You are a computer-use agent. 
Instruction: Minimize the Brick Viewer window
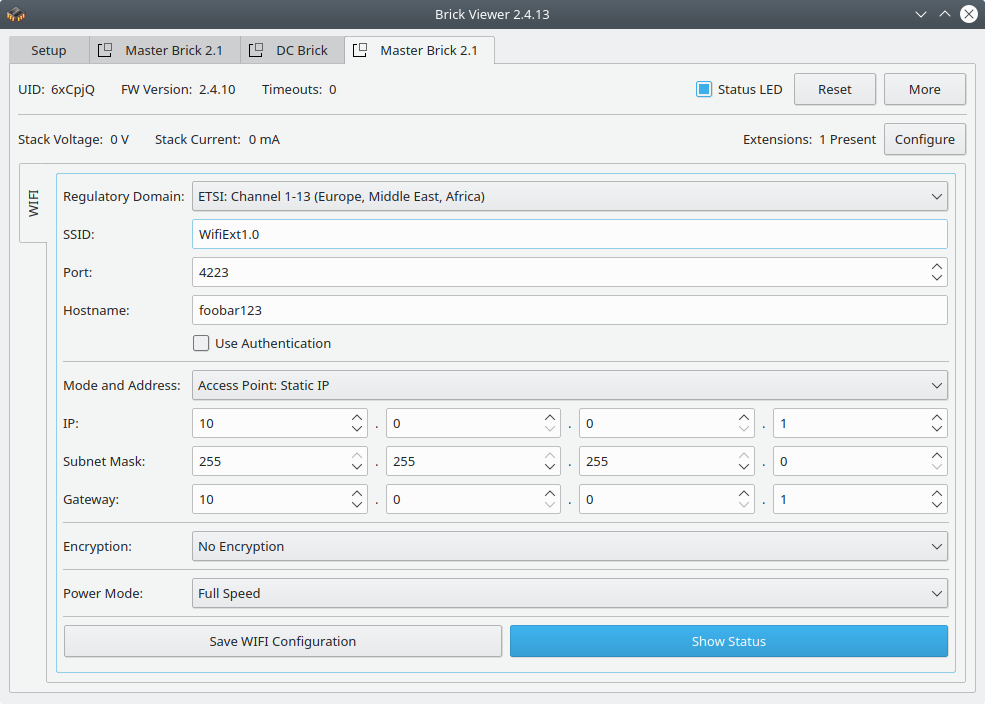[921, 14]
